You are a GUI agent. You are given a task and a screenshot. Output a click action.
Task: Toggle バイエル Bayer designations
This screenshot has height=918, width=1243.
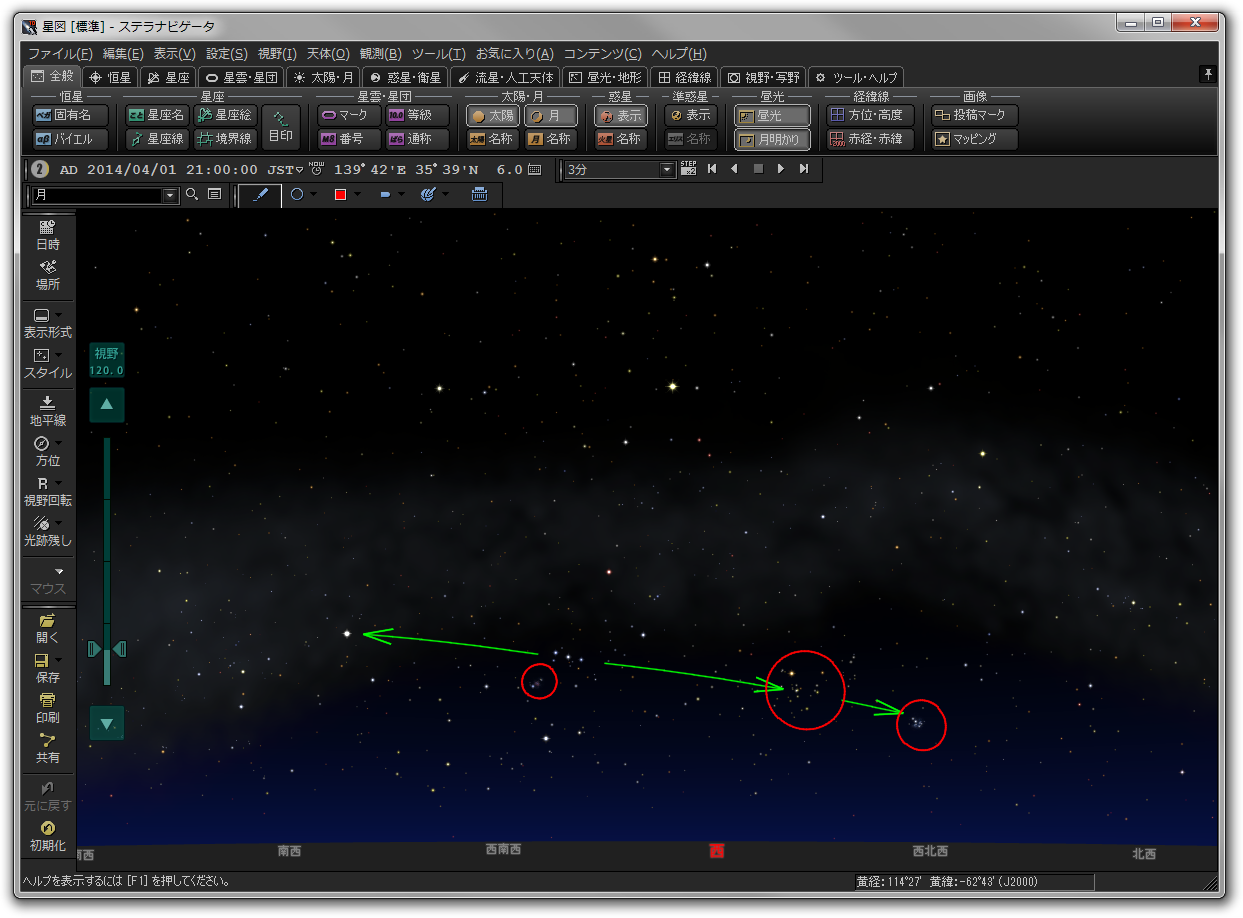69,139
